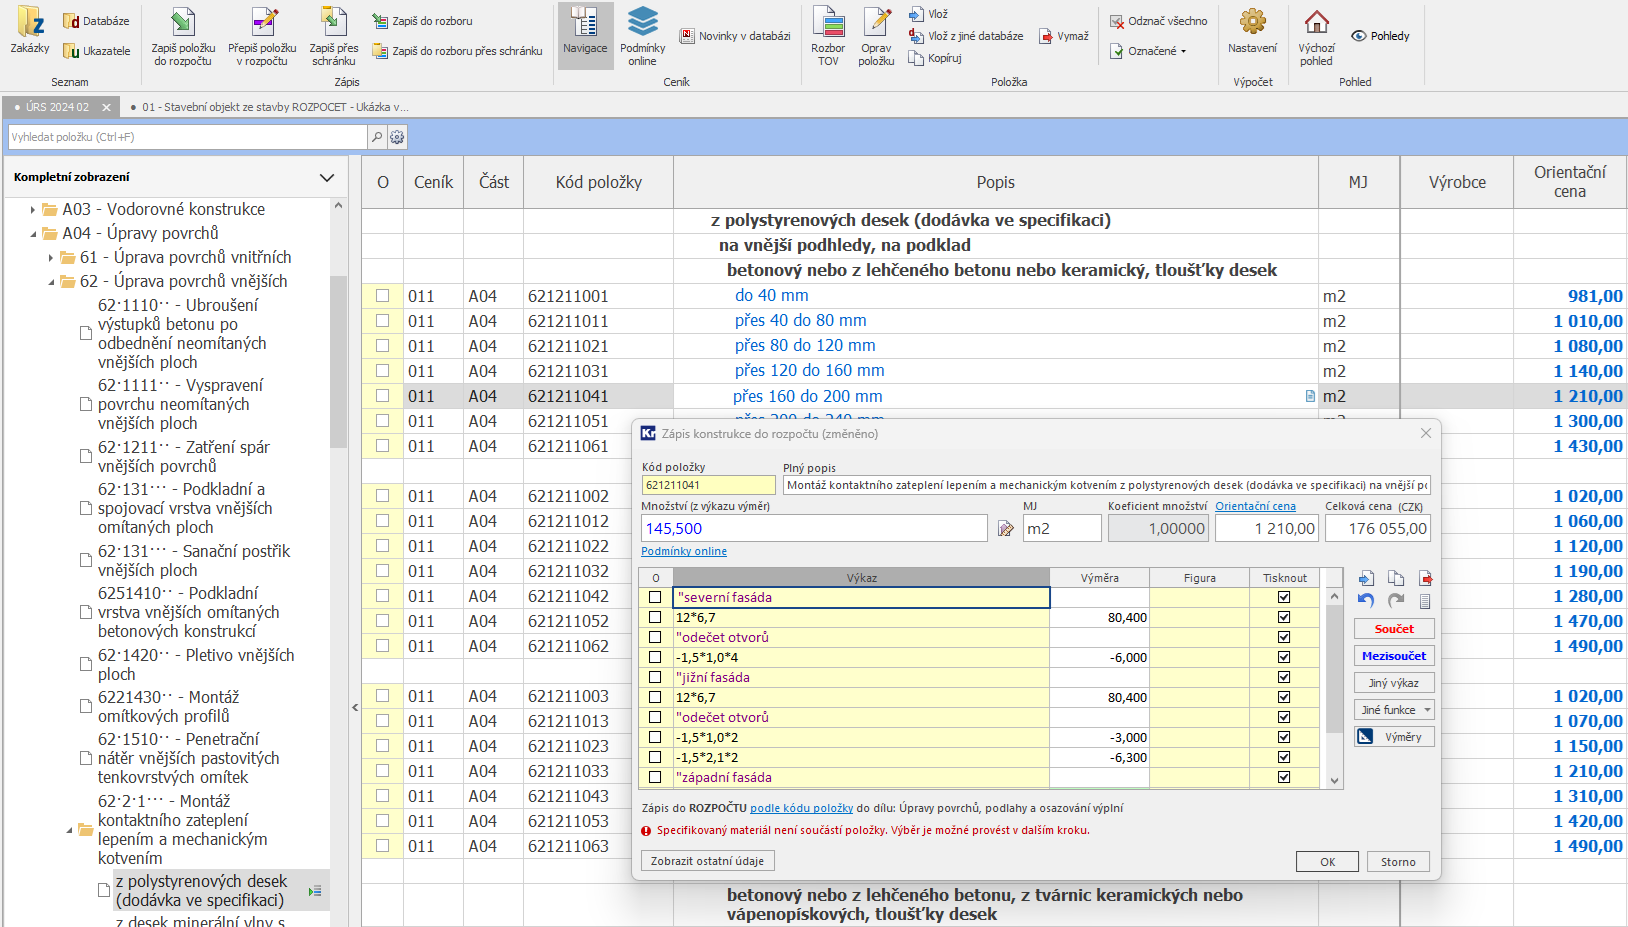1628x927 pixels.
Task: Follow the Podmínky online link in the dialog
Action: (x=684, y=551)
